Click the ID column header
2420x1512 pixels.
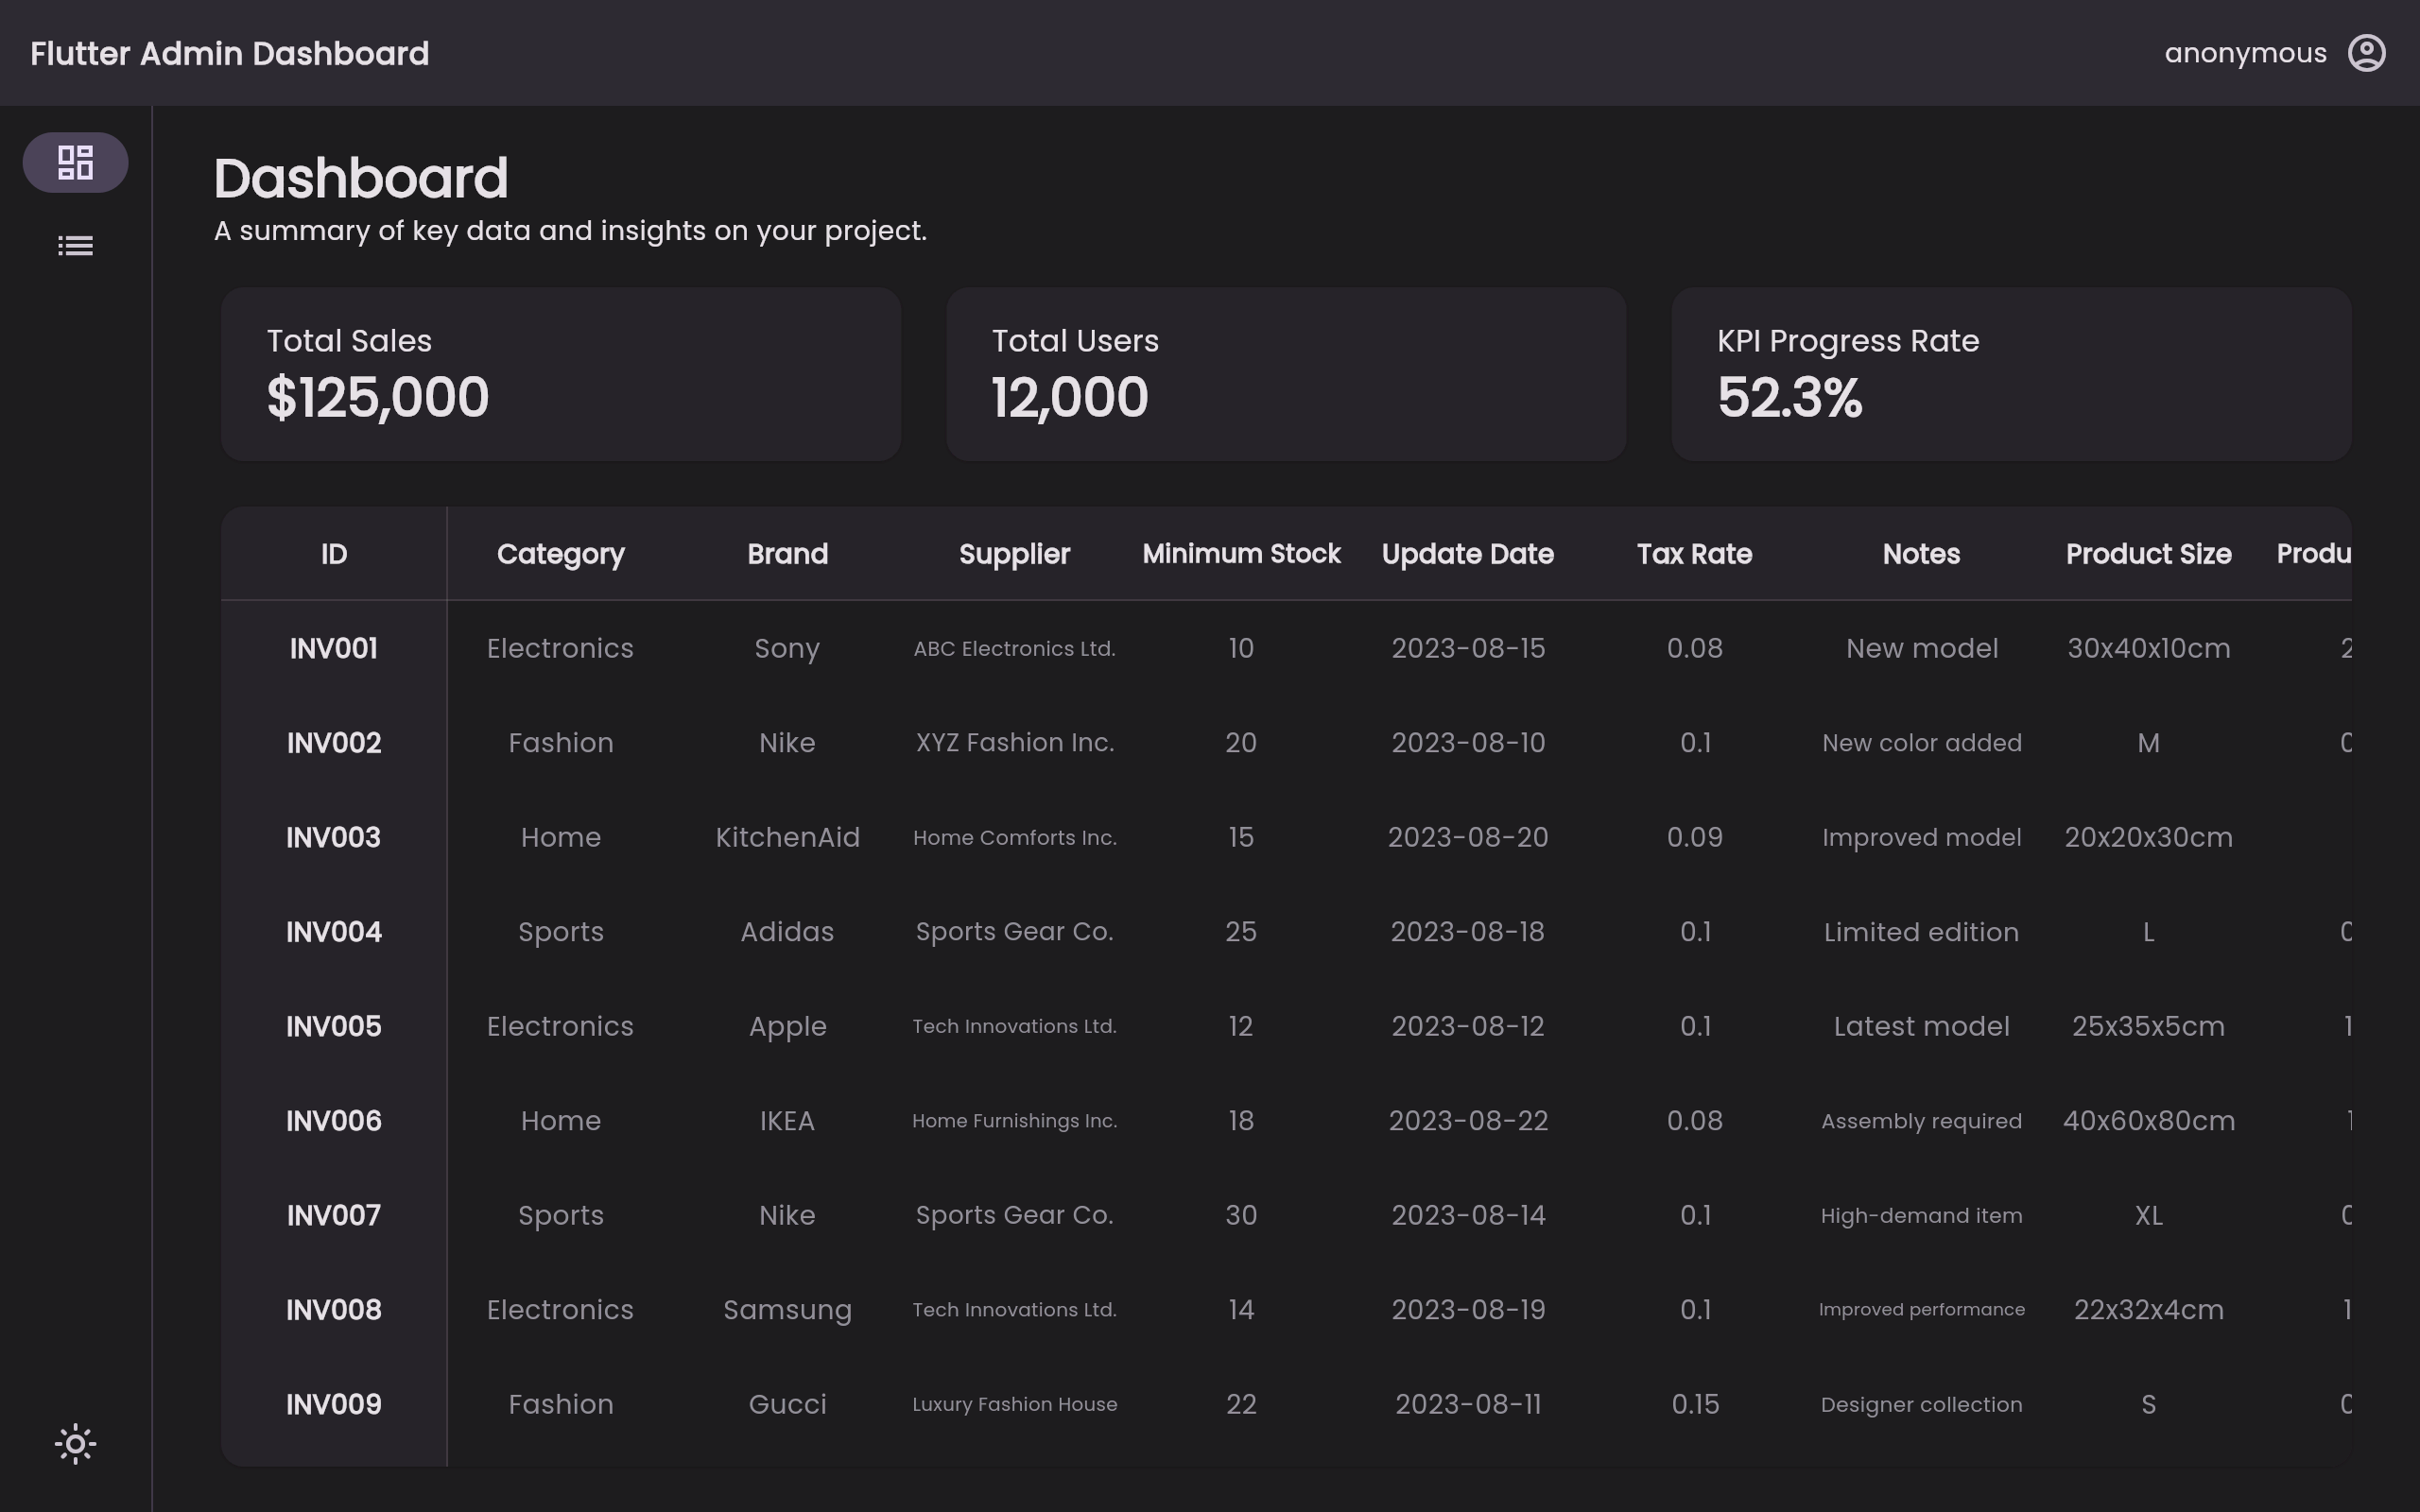(334, 554)
